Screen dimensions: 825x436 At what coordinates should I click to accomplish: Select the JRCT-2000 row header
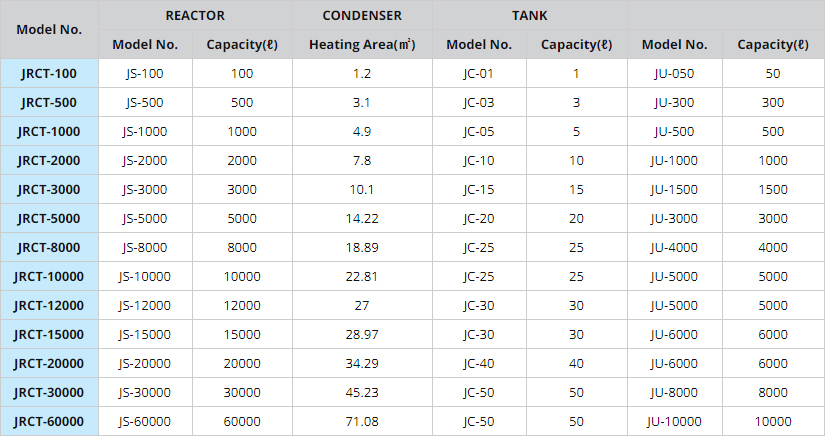pos(49,160)
